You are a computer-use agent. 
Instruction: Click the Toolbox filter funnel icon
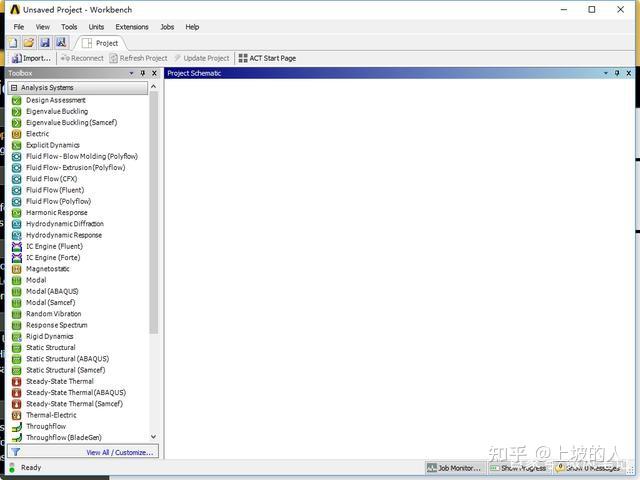16,452
